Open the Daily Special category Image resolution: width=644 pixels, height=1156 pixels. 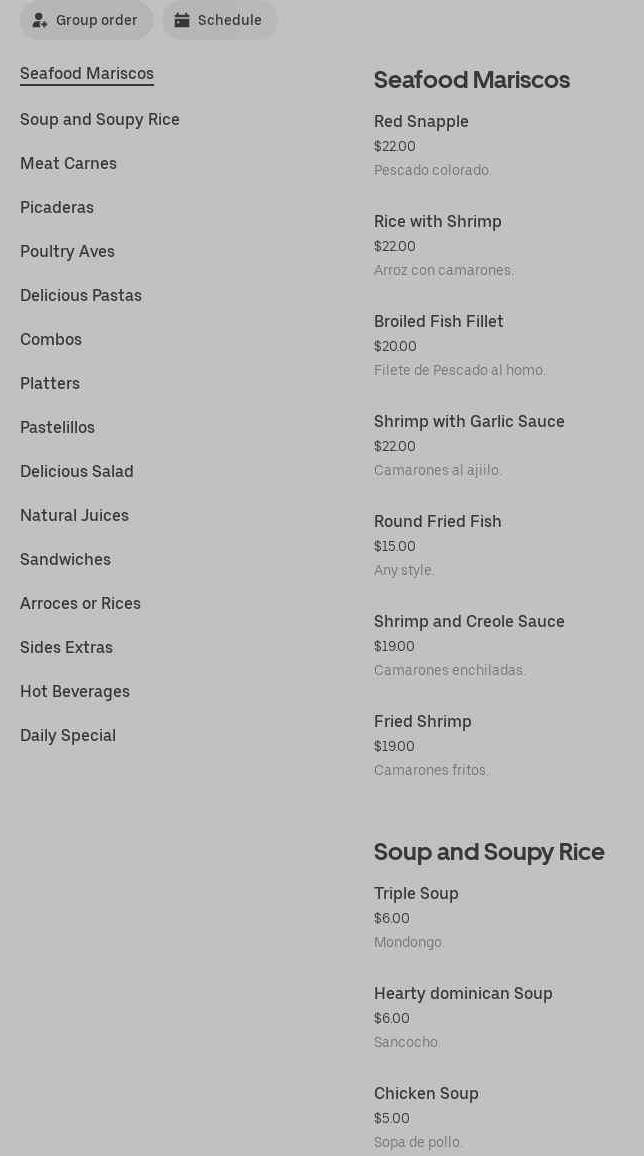coord(68,736)
